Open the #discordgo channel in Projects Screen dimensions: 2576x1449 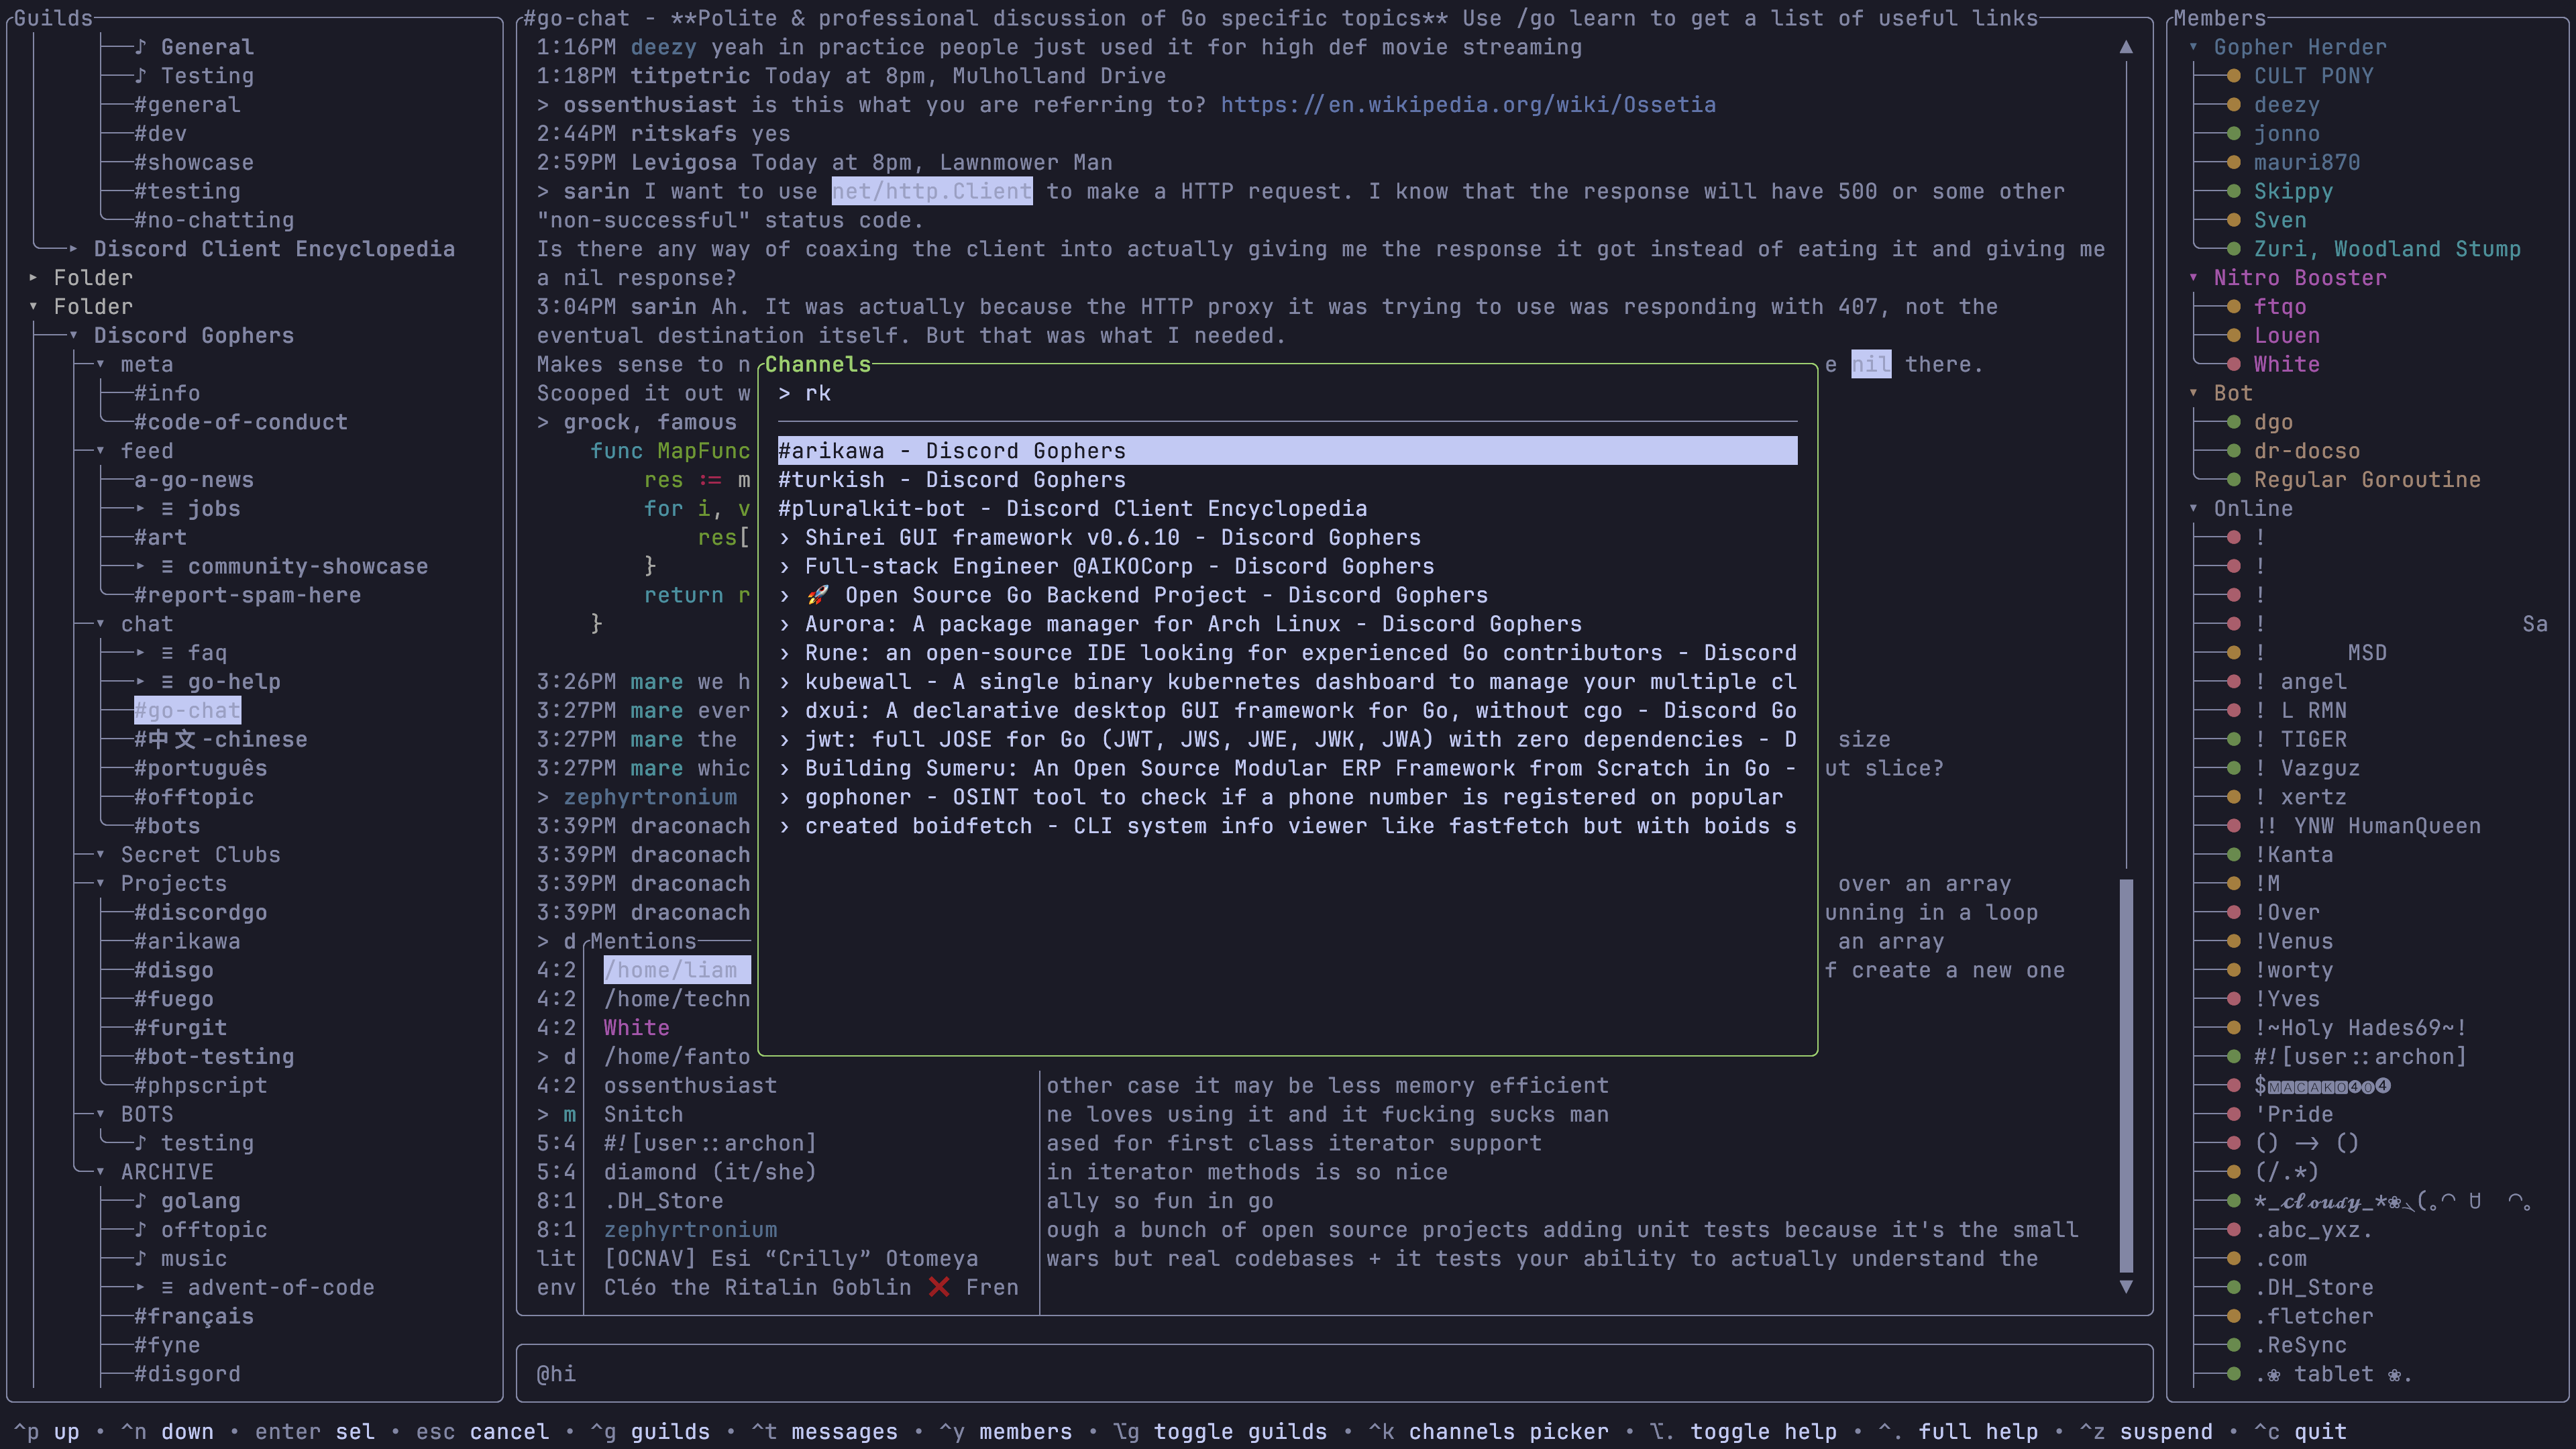tap(201, 913)
